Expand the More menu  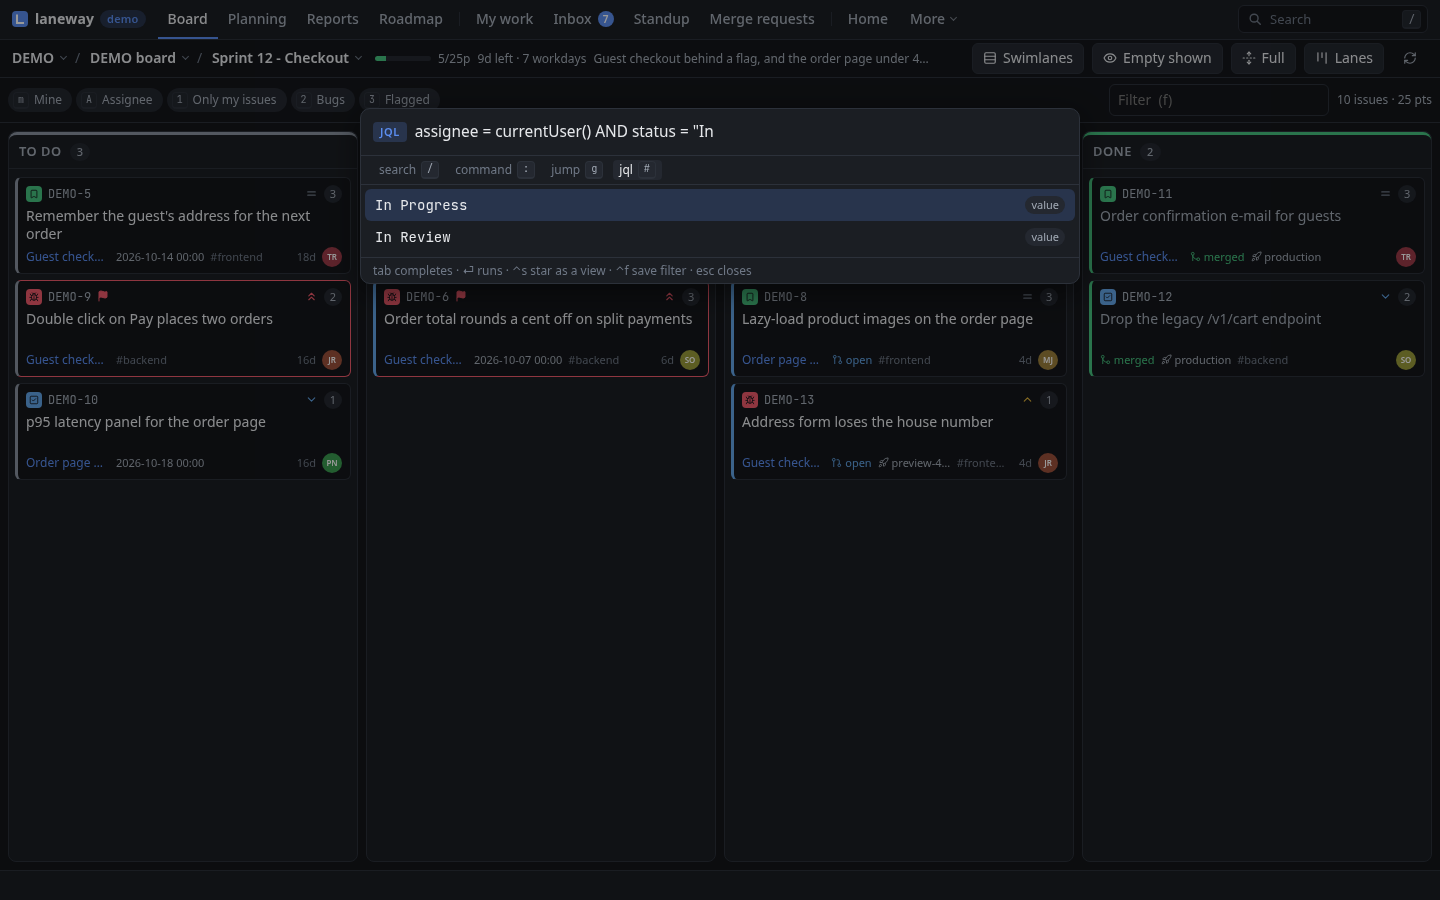click(x=933, y=19)
